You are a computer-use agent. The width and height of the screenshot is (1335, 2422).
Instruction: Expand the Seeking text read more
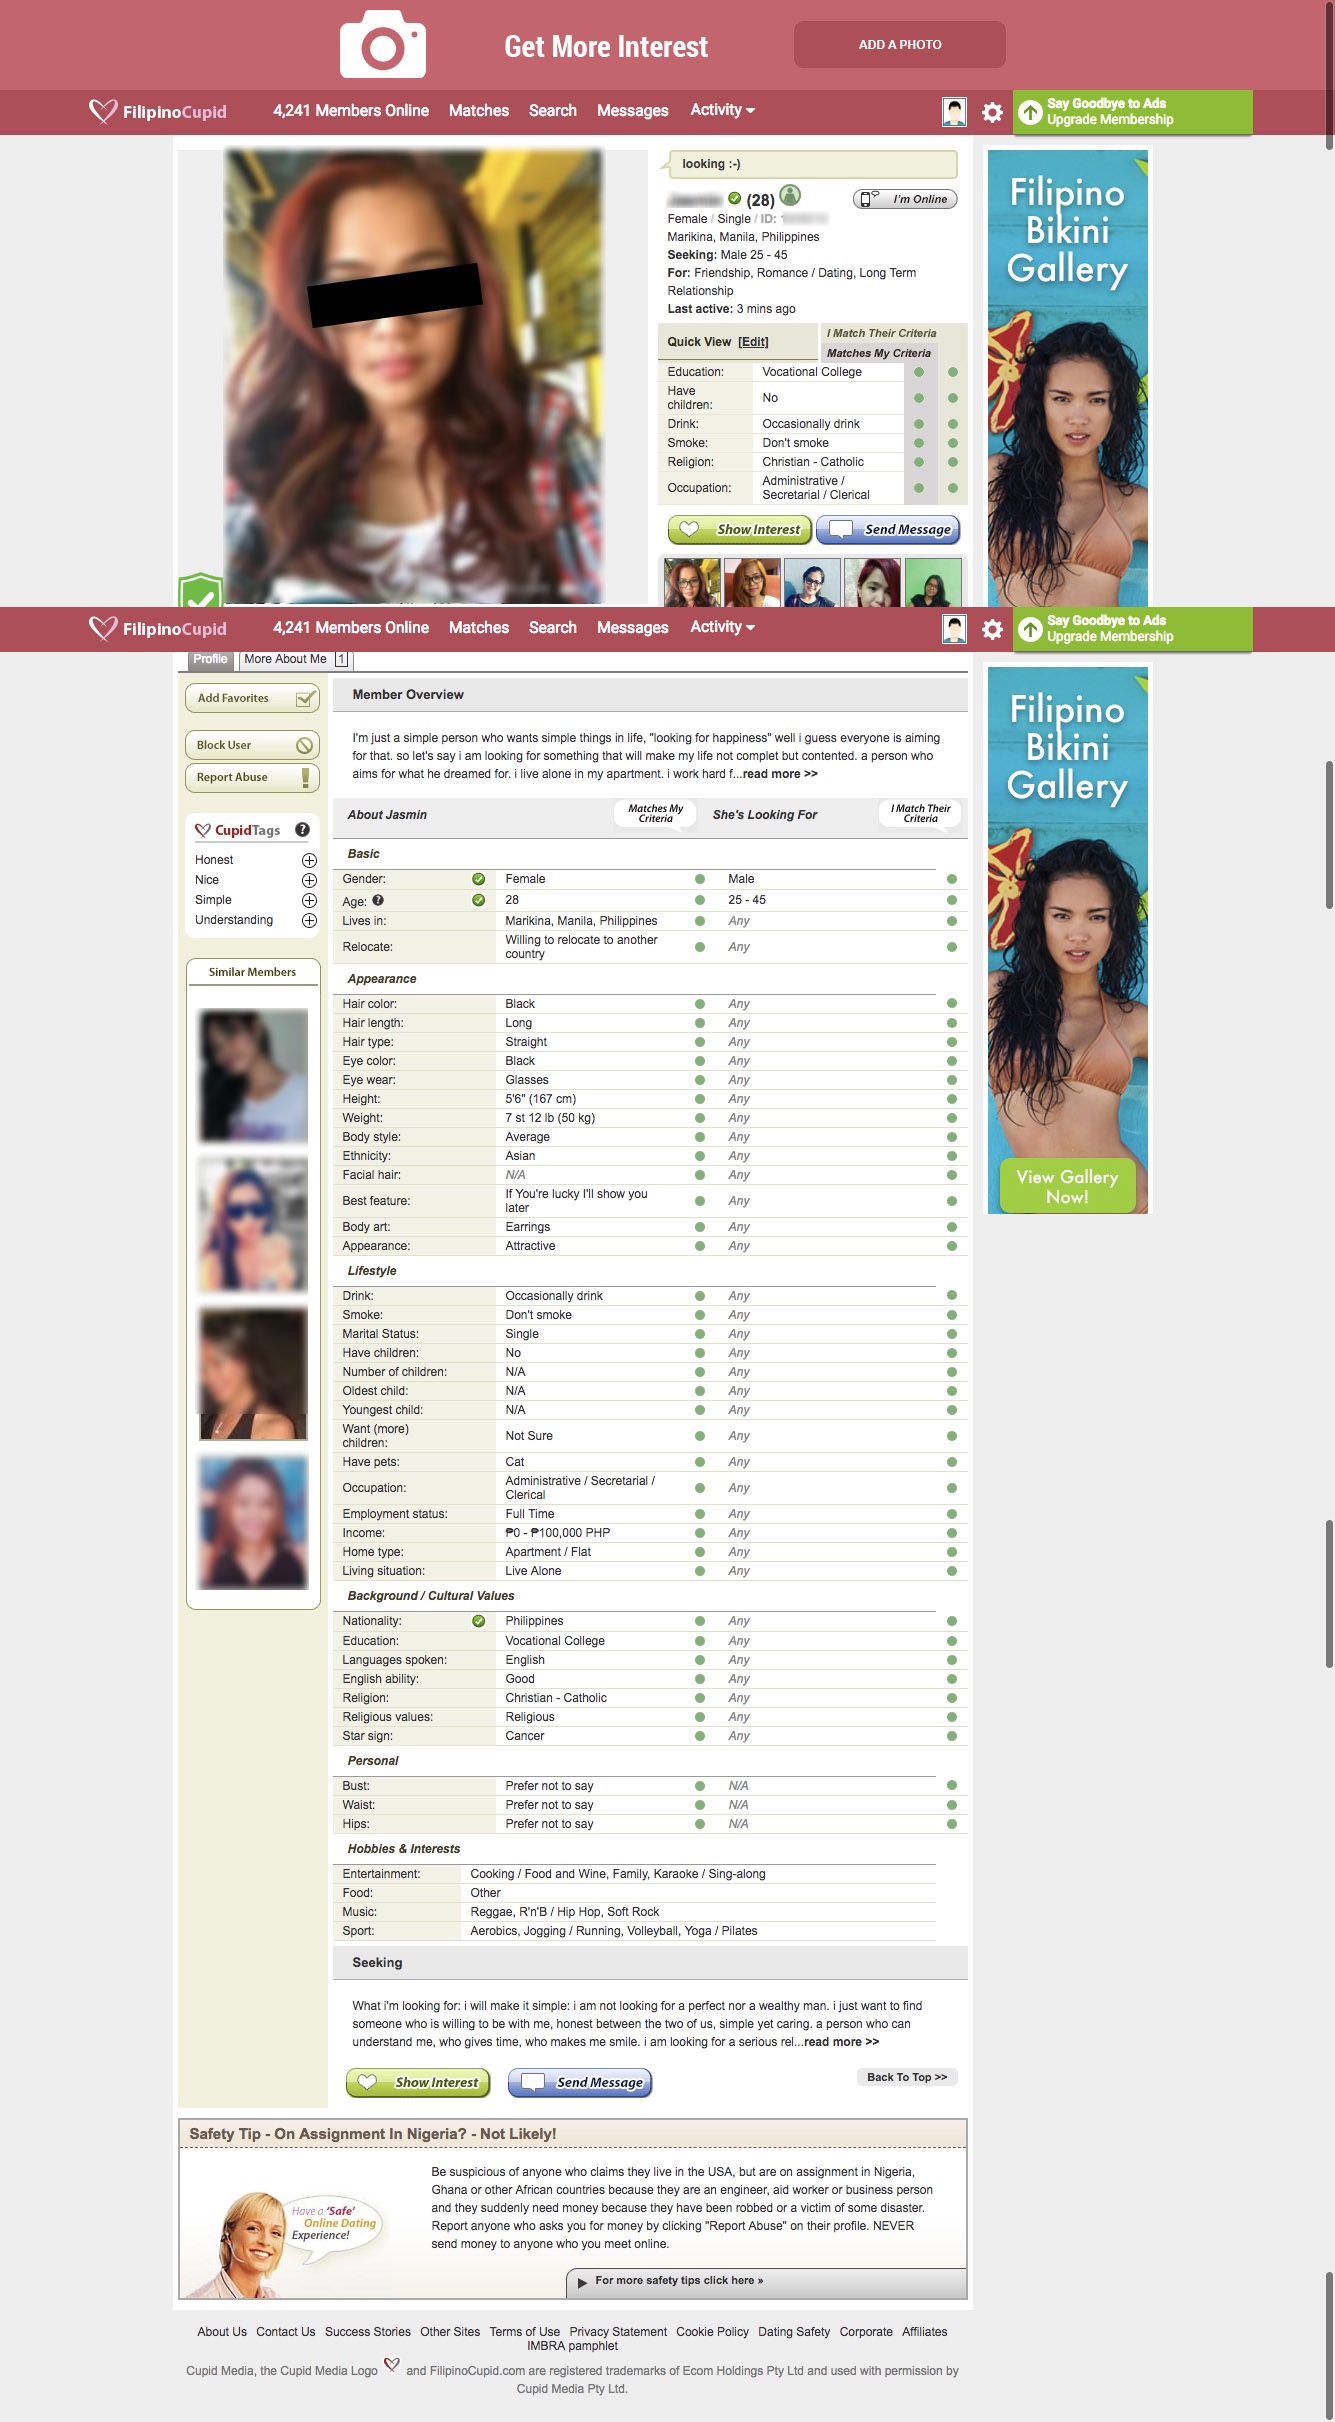pos(841,2042)
